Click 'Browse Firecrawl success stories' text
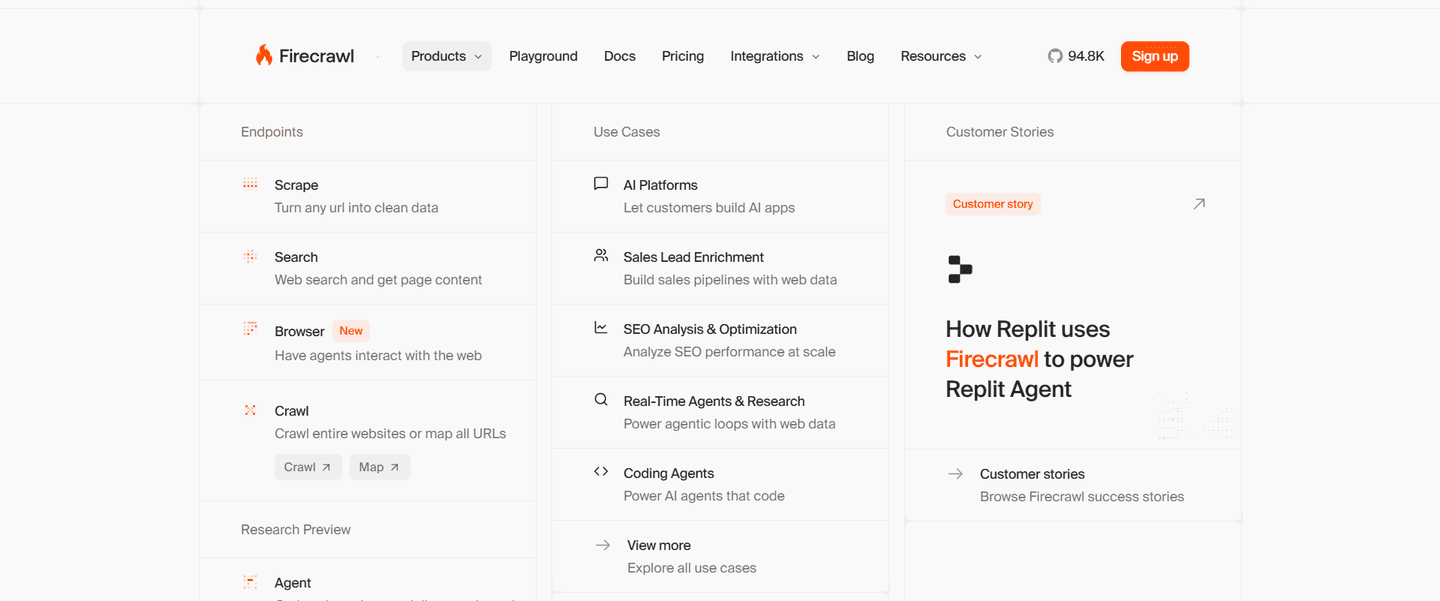Viewport: 1440px width, 601px height. click(x=1082, y=497)
